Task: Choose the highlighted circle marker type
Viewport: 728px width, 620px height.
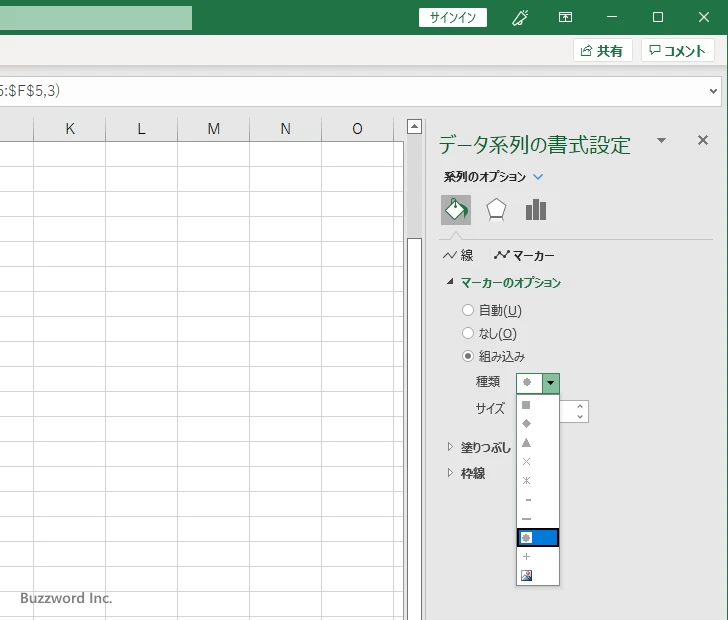Action: (538, 538)
